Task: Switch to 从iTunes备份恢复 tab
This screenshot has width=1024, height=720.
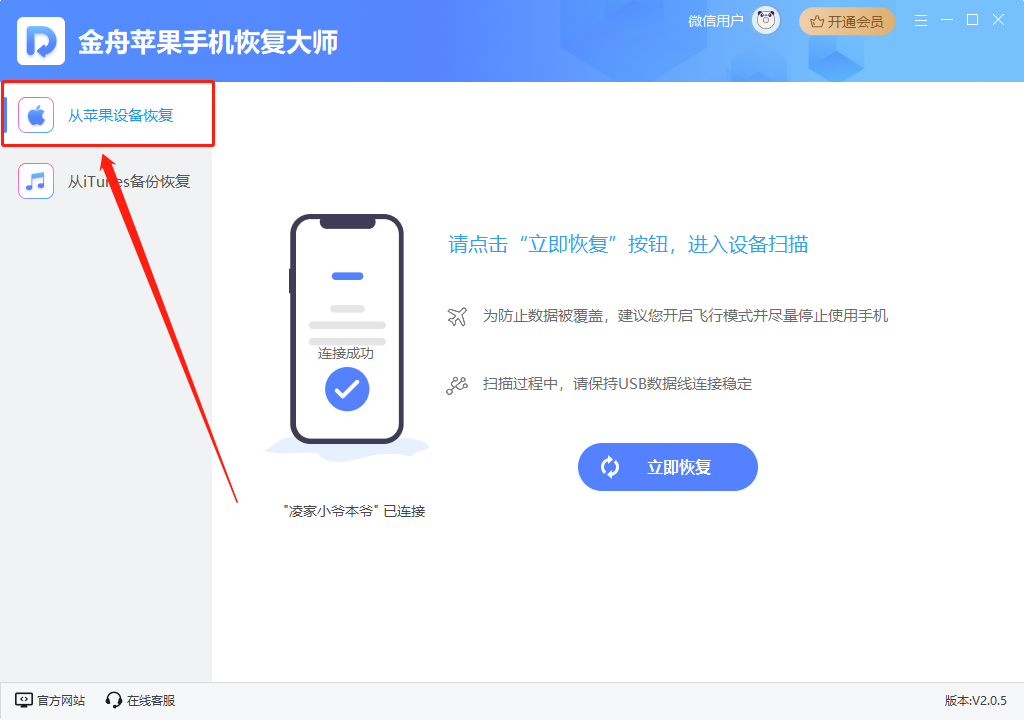Action: pos(106,181)
